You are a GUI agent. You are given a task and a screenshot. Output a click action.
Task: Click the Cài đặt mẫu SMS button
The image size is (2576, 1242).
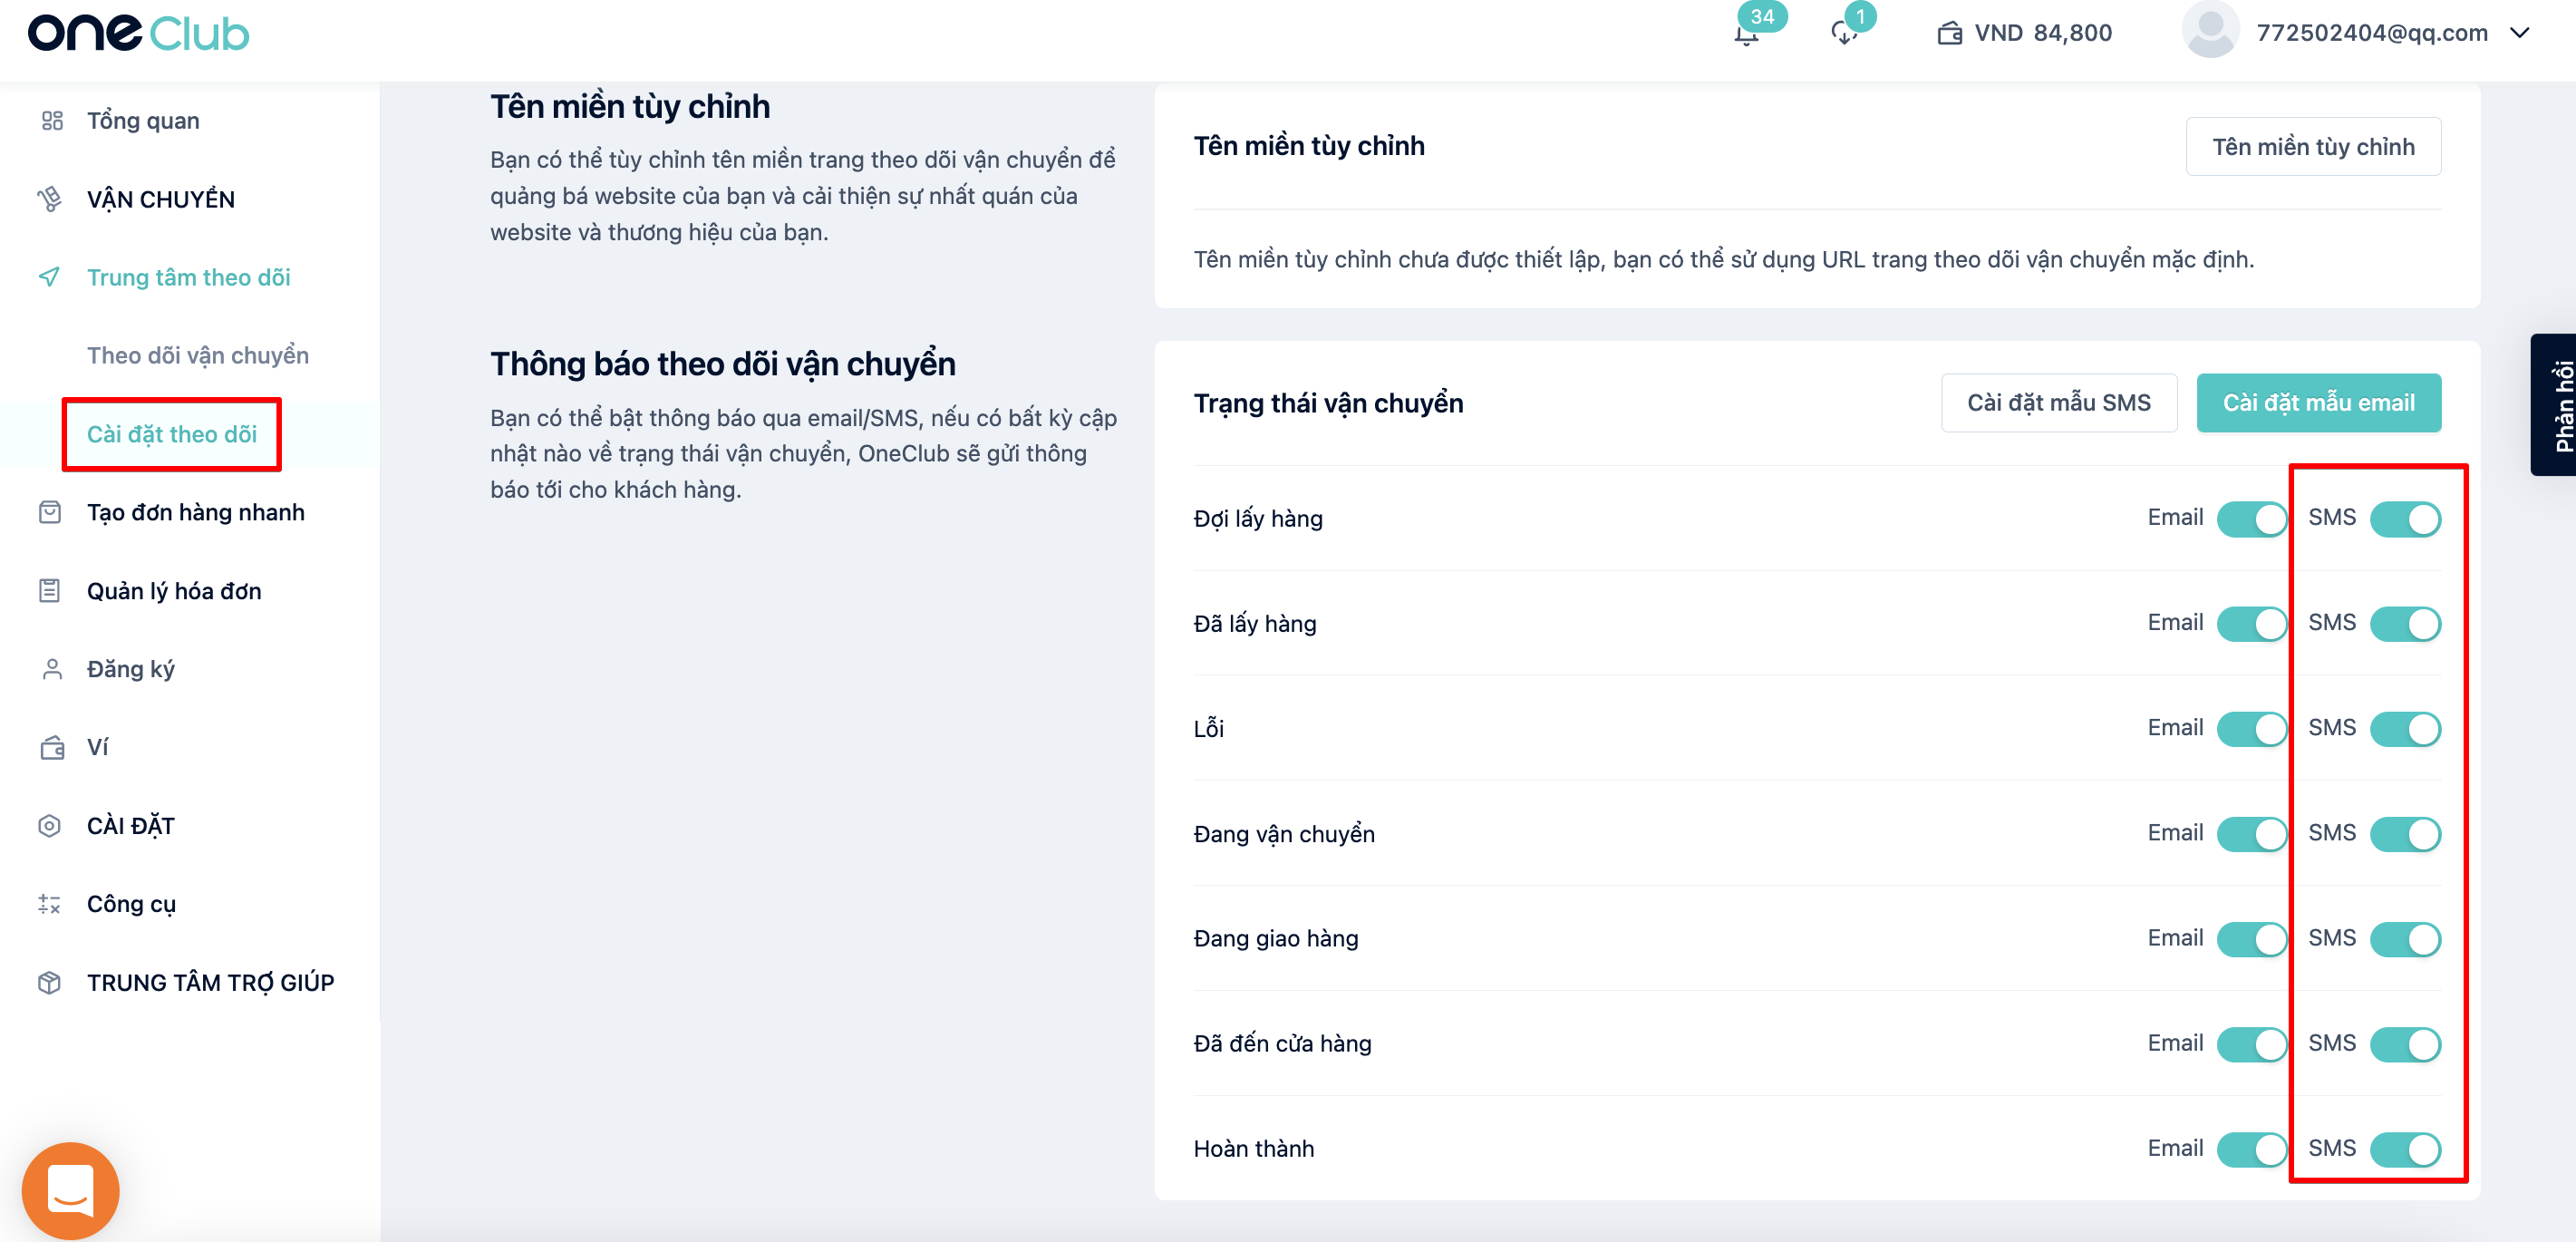[2059, 403]
